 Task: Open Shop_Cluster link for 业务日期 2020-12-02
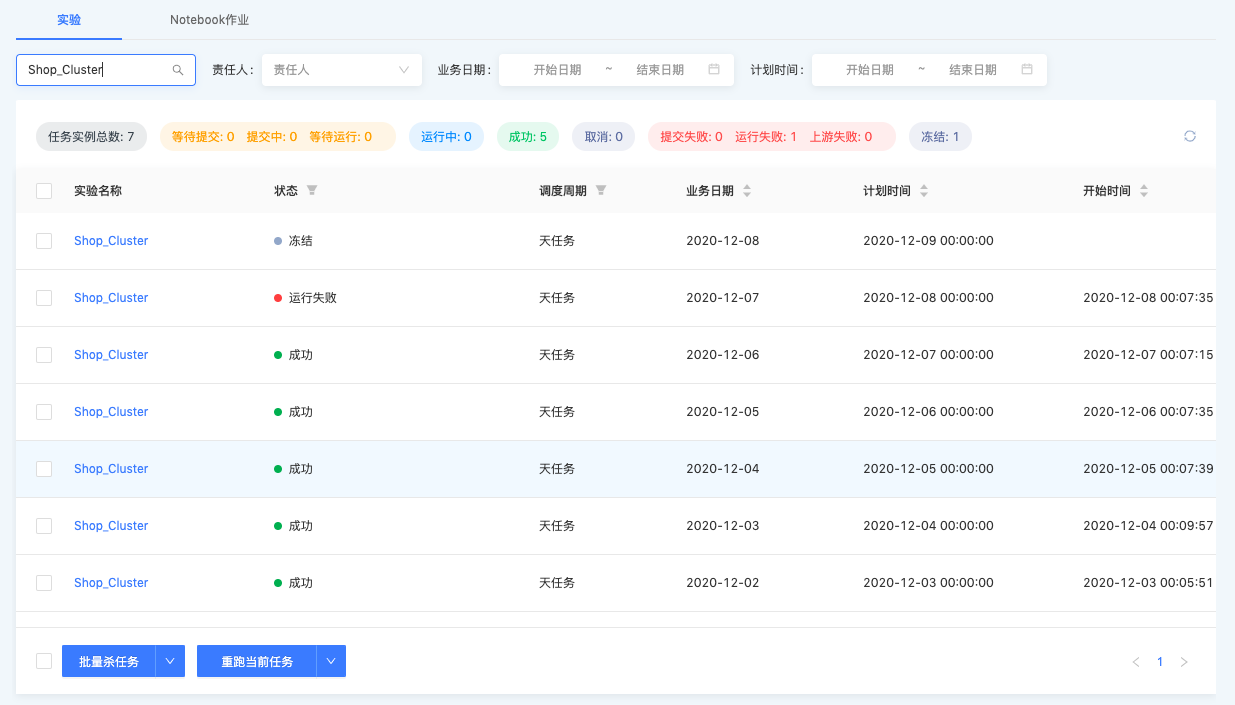(111, 583)
